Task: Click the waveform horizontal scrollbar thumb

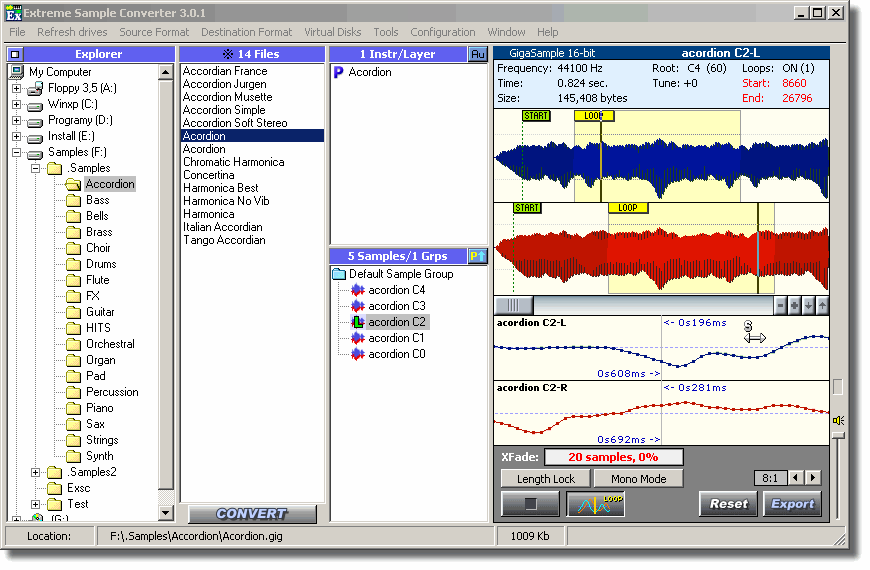Action: point(514,306)
